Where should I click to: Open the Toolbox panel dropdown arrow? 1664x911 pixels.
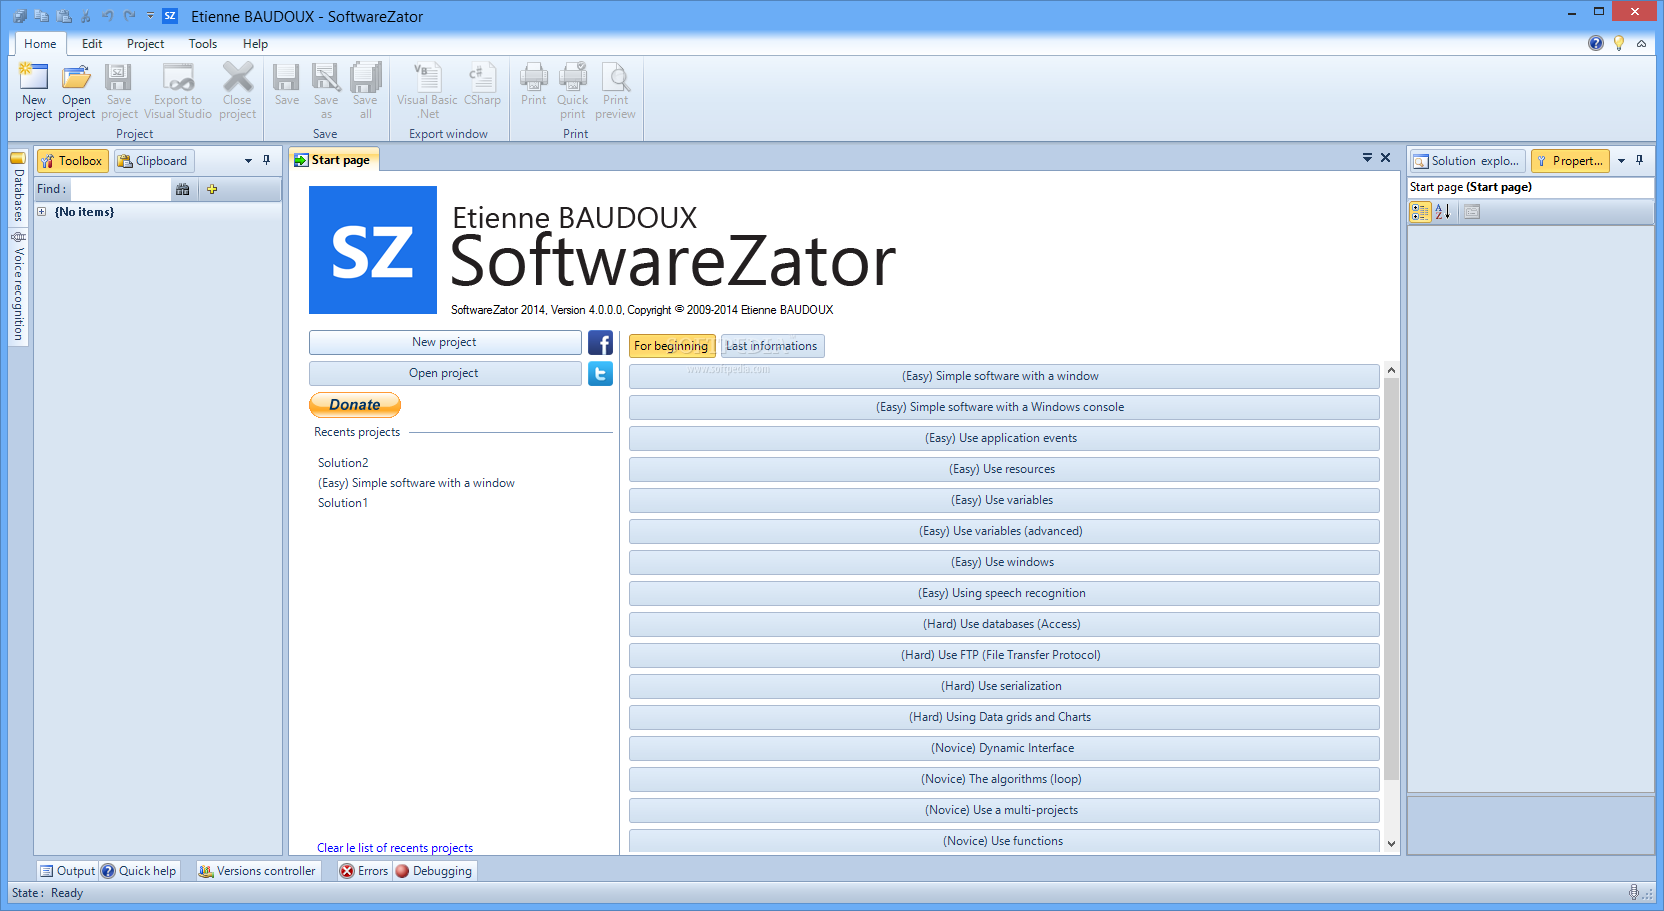(x=248, y=161)
